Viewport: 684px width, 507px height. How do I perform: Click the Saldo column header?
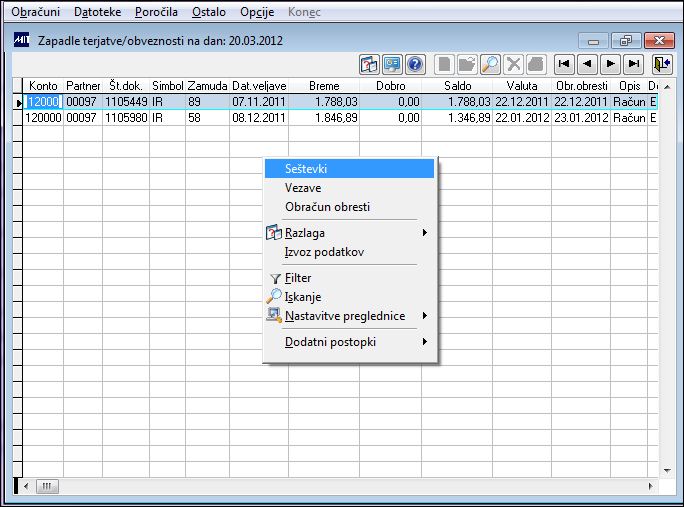click(457, 86)
